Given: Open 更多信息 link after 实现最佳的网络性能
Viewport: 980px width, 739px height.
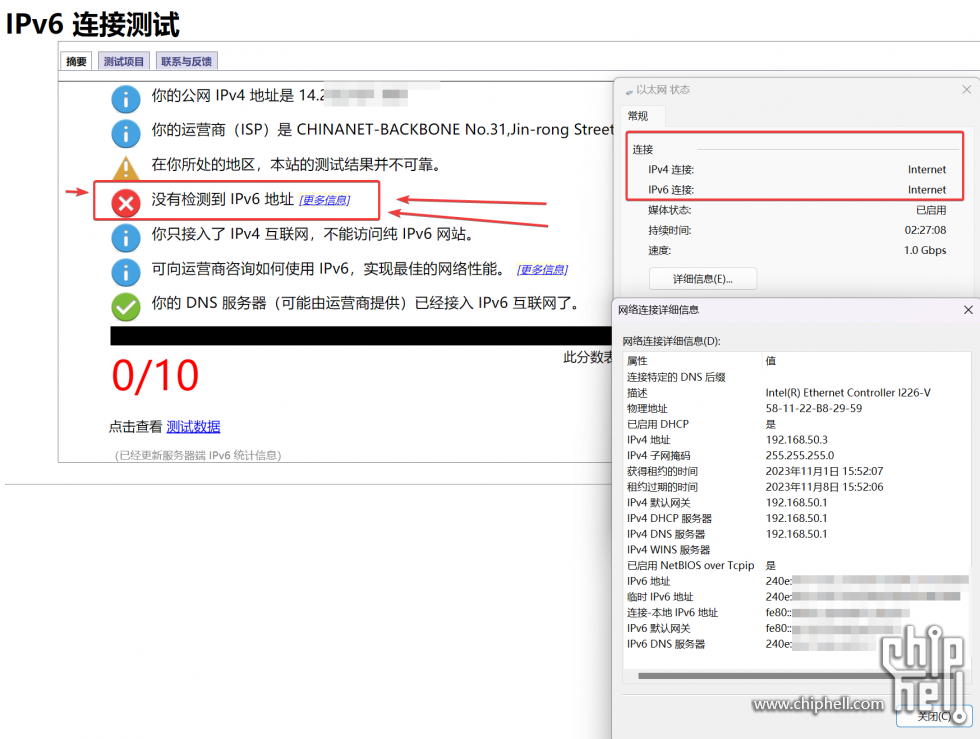Looking at the screenshot, I should pos(542,269).
